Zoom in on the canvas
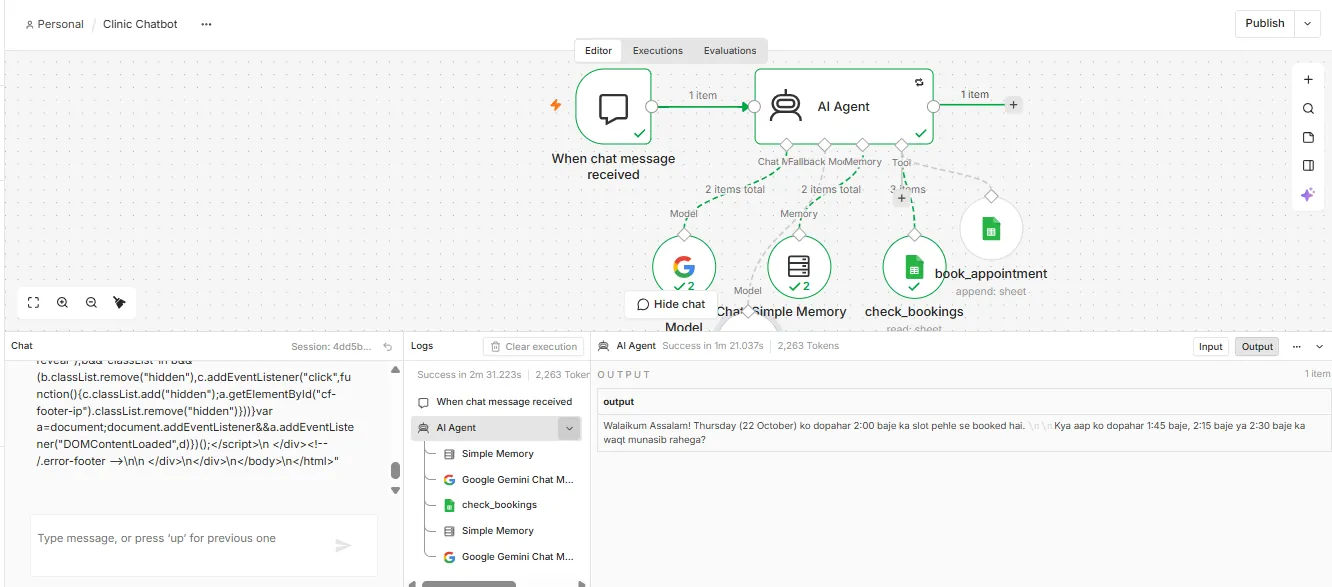 point(62,302)
